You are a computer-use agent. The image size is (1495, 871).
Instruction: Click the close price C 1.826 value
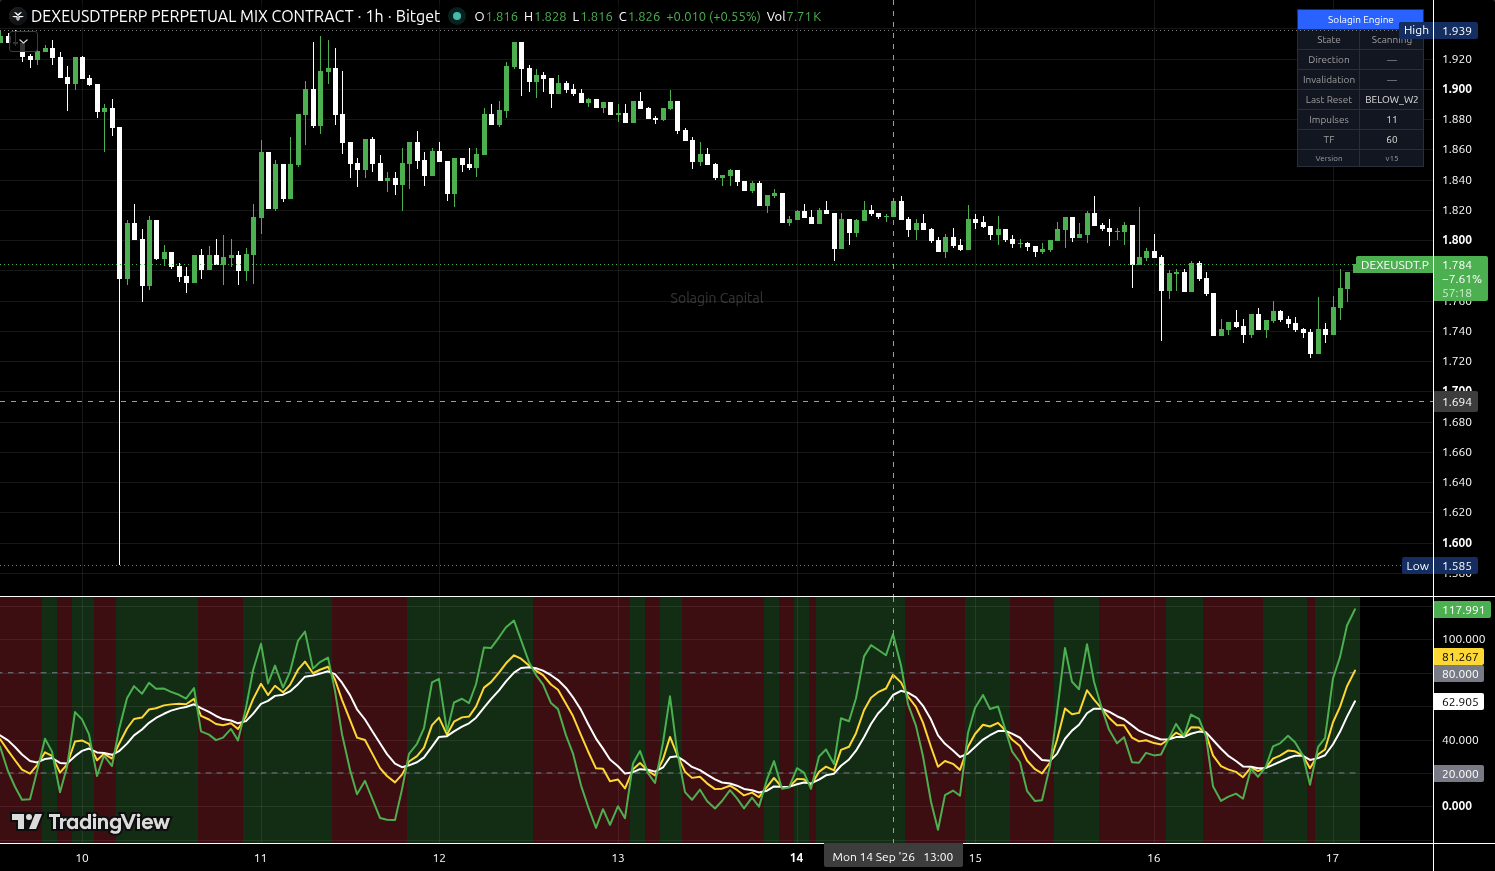[x=639, y=17]
